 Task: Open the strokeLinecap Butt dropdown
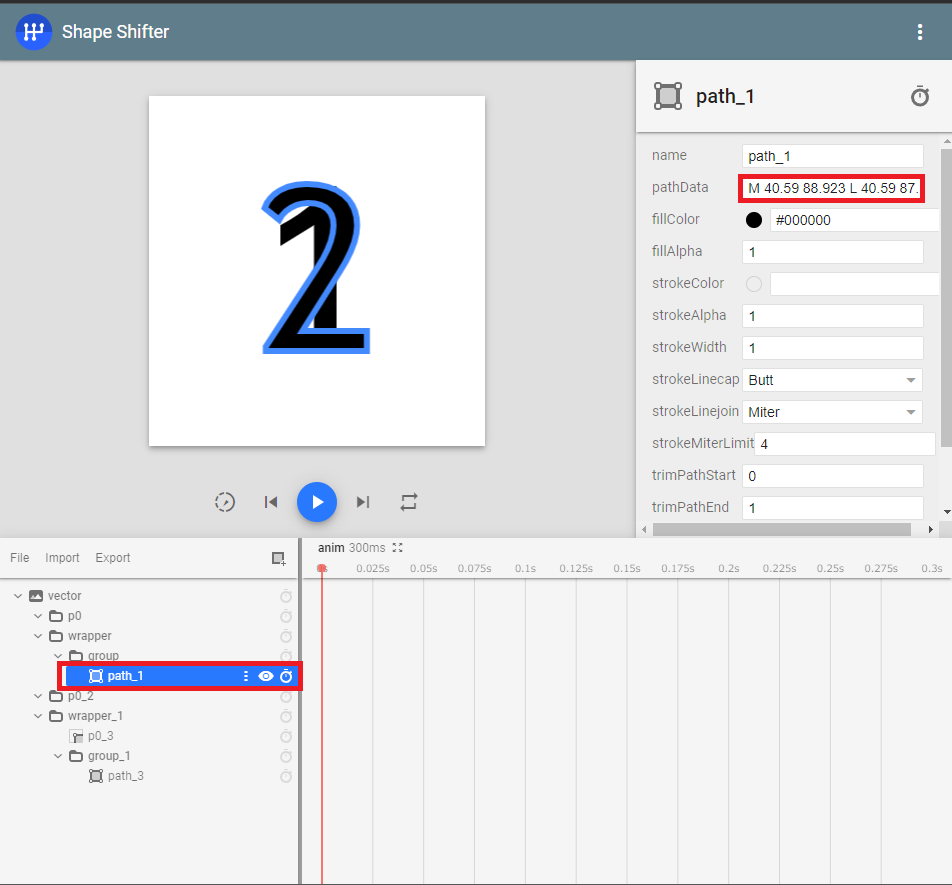pyautogui.click(x=832, y=380)
